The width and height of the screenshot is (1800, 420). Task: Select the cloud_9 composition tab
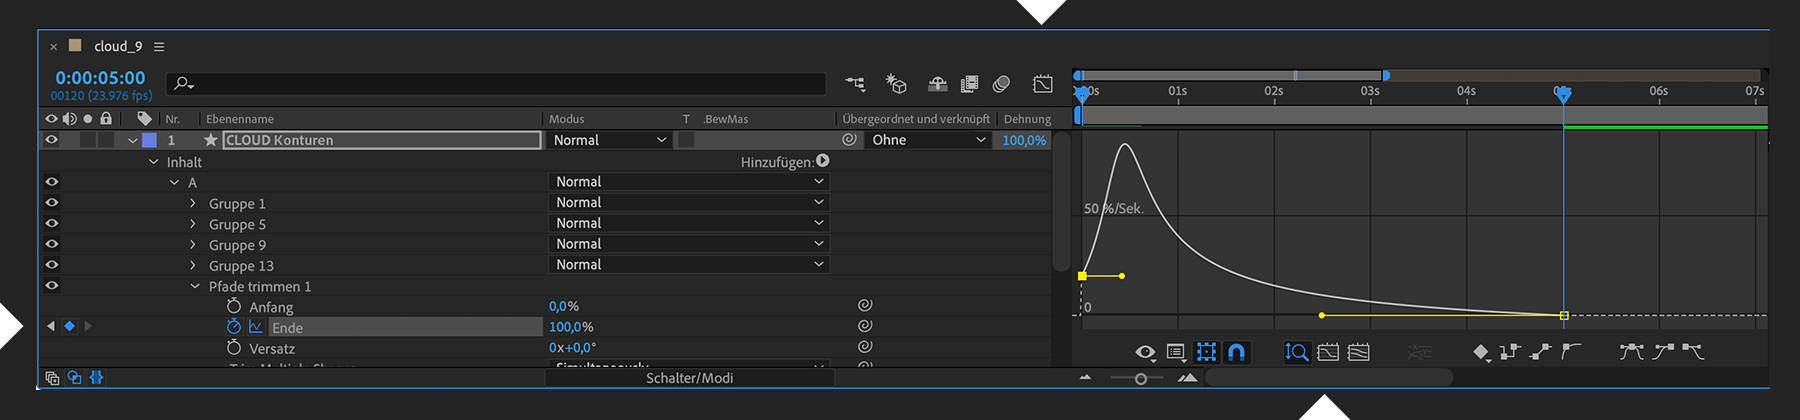[x=118, y=46]
